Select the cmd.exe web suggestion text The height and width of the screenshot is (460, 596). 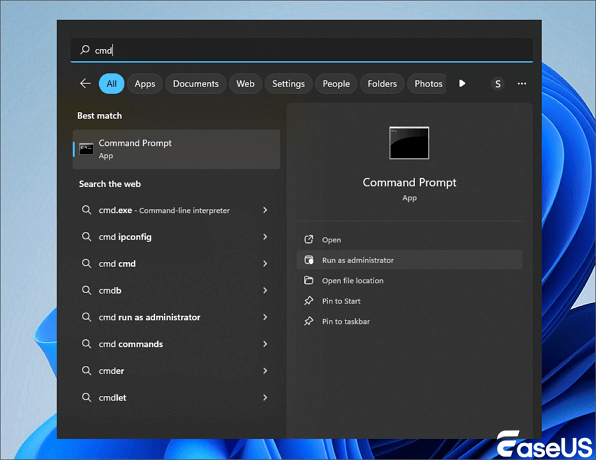pyautogui.click(x=164, y=210)
